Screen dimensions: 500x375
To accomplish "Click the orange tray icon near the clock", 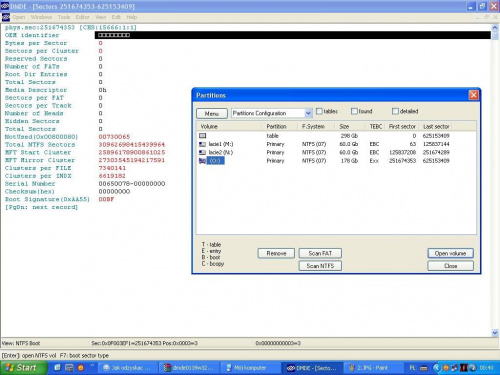I will [x=446, y=368].
